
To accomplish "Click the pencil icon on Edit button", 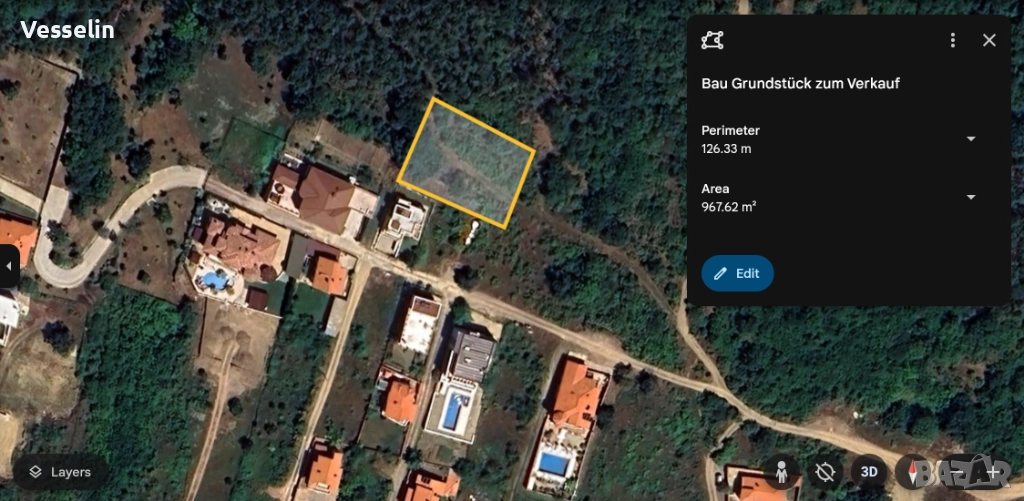I will (x=720, y=274).
